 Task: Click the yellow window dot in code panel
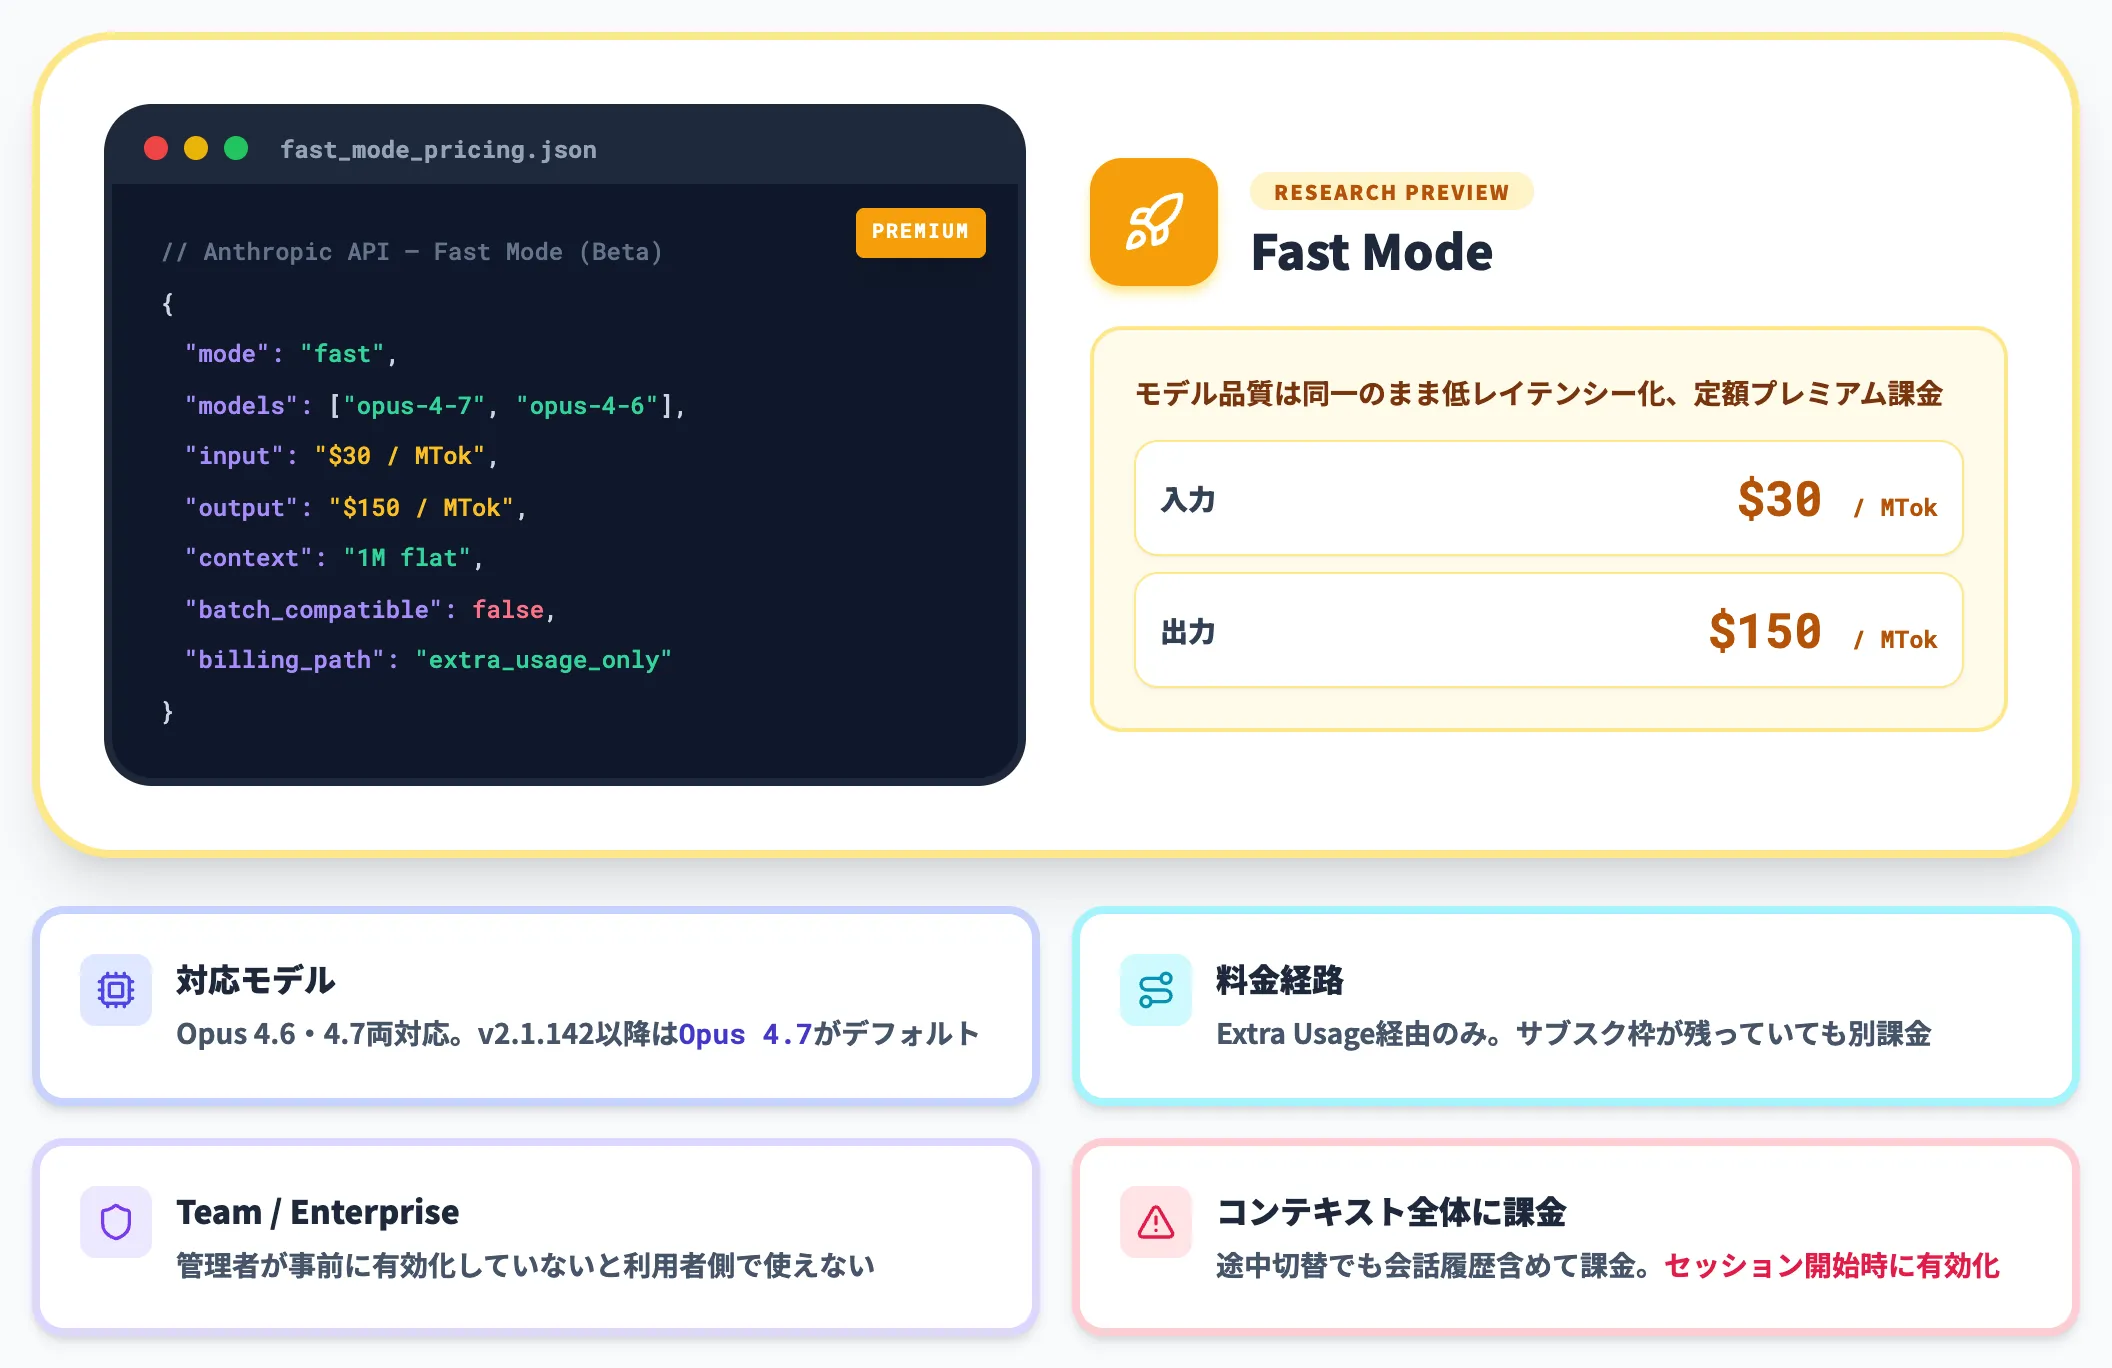pos(196,149)
